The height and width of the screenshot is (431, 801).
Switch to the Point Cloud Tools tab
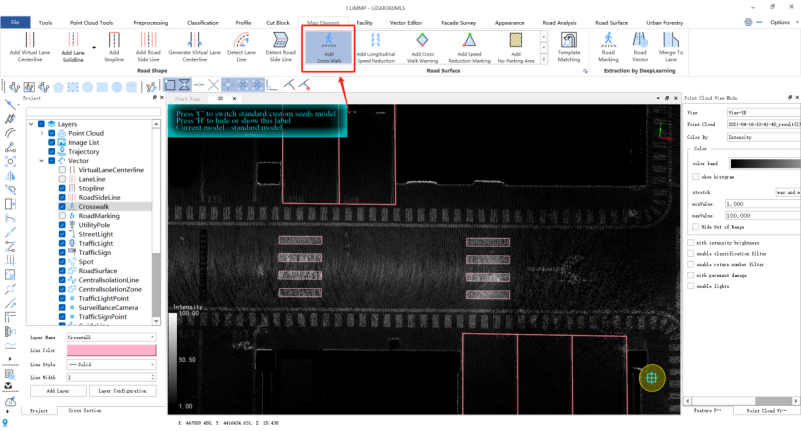point(91,23)
